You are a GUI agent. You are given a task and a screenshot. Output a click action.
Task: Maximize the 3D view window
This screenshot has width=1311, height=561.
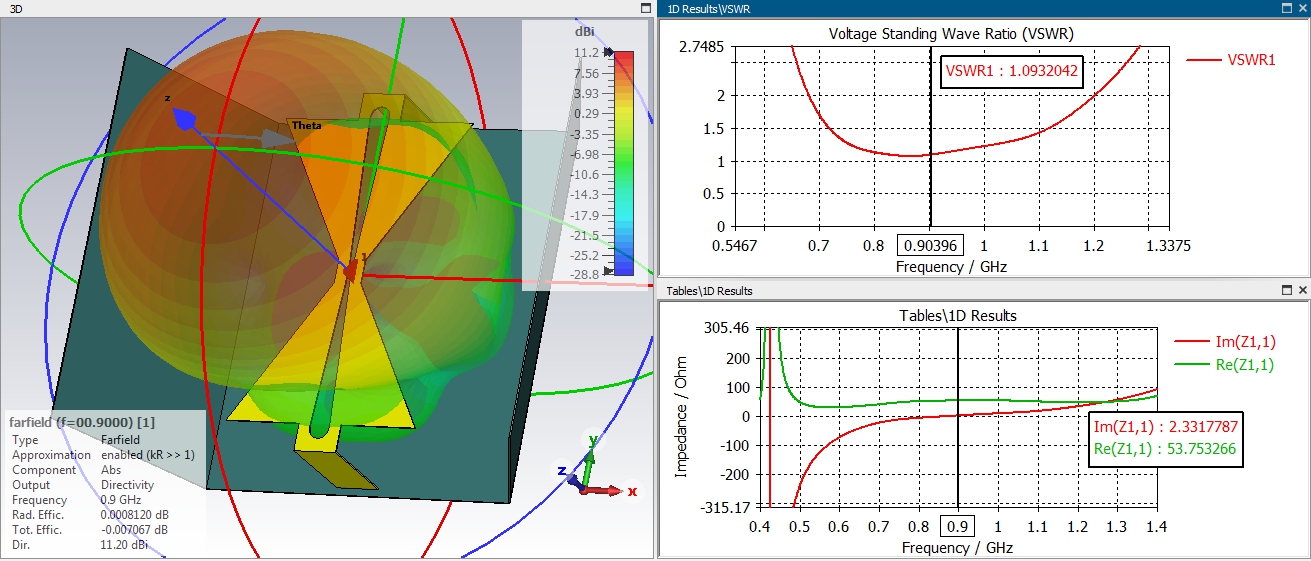point(646,8)
